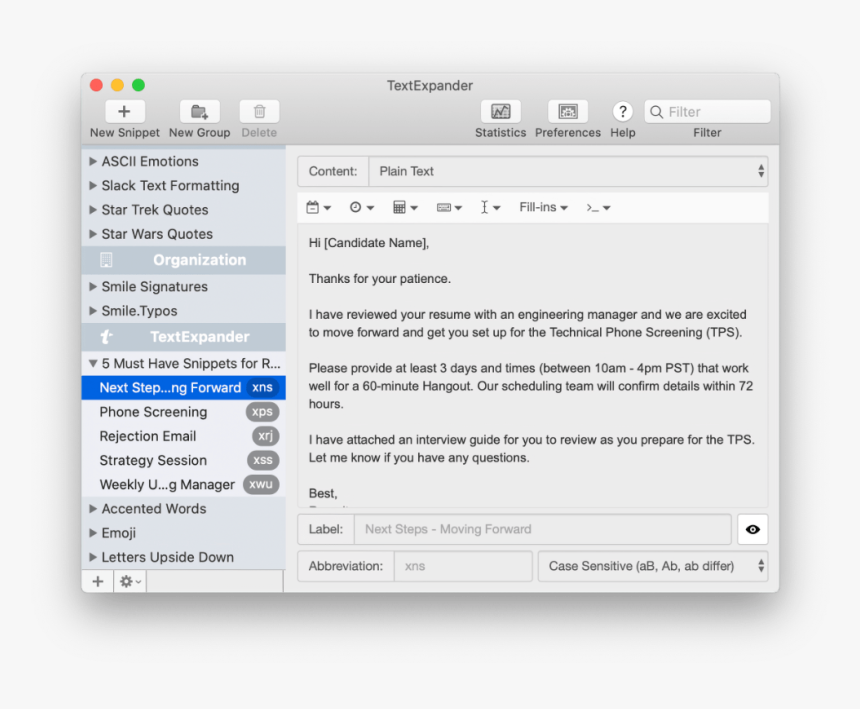Click the TextExpander logo icon in sidebar
Screen dimensions: 860x709
click(x=106, y=337)
